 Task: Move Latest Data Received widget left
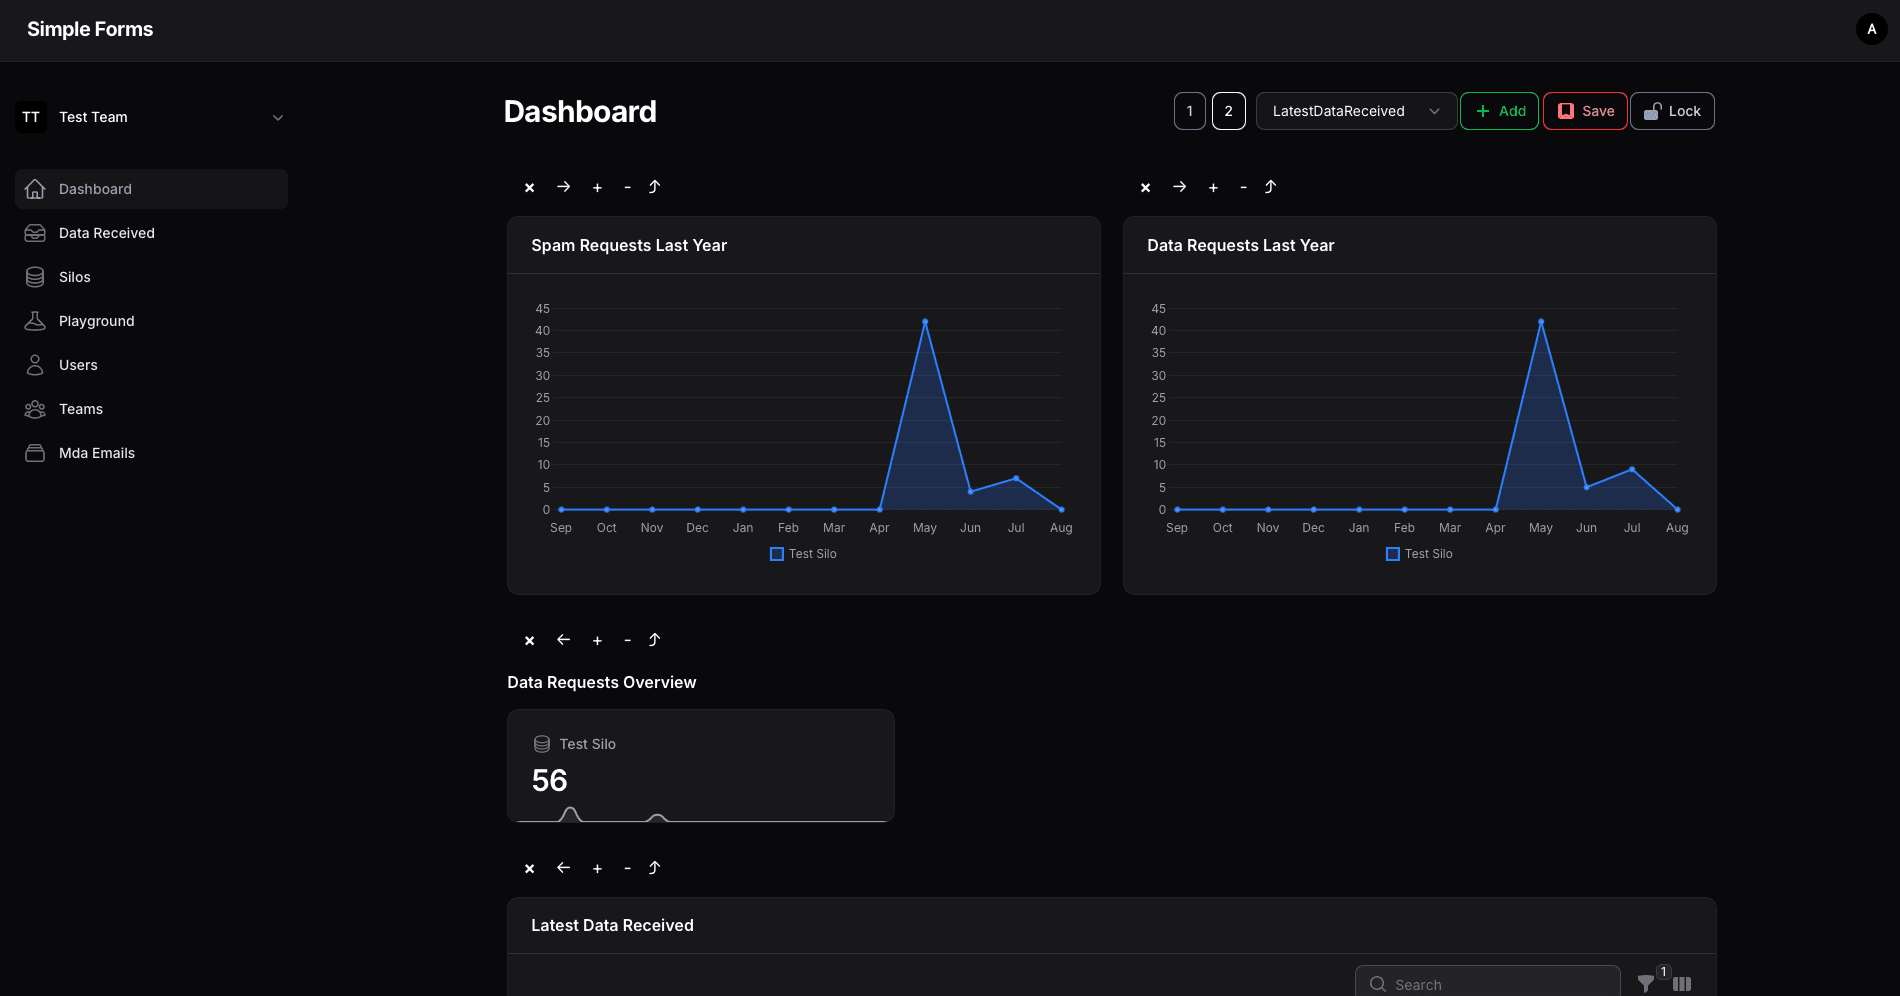(563, 868)
